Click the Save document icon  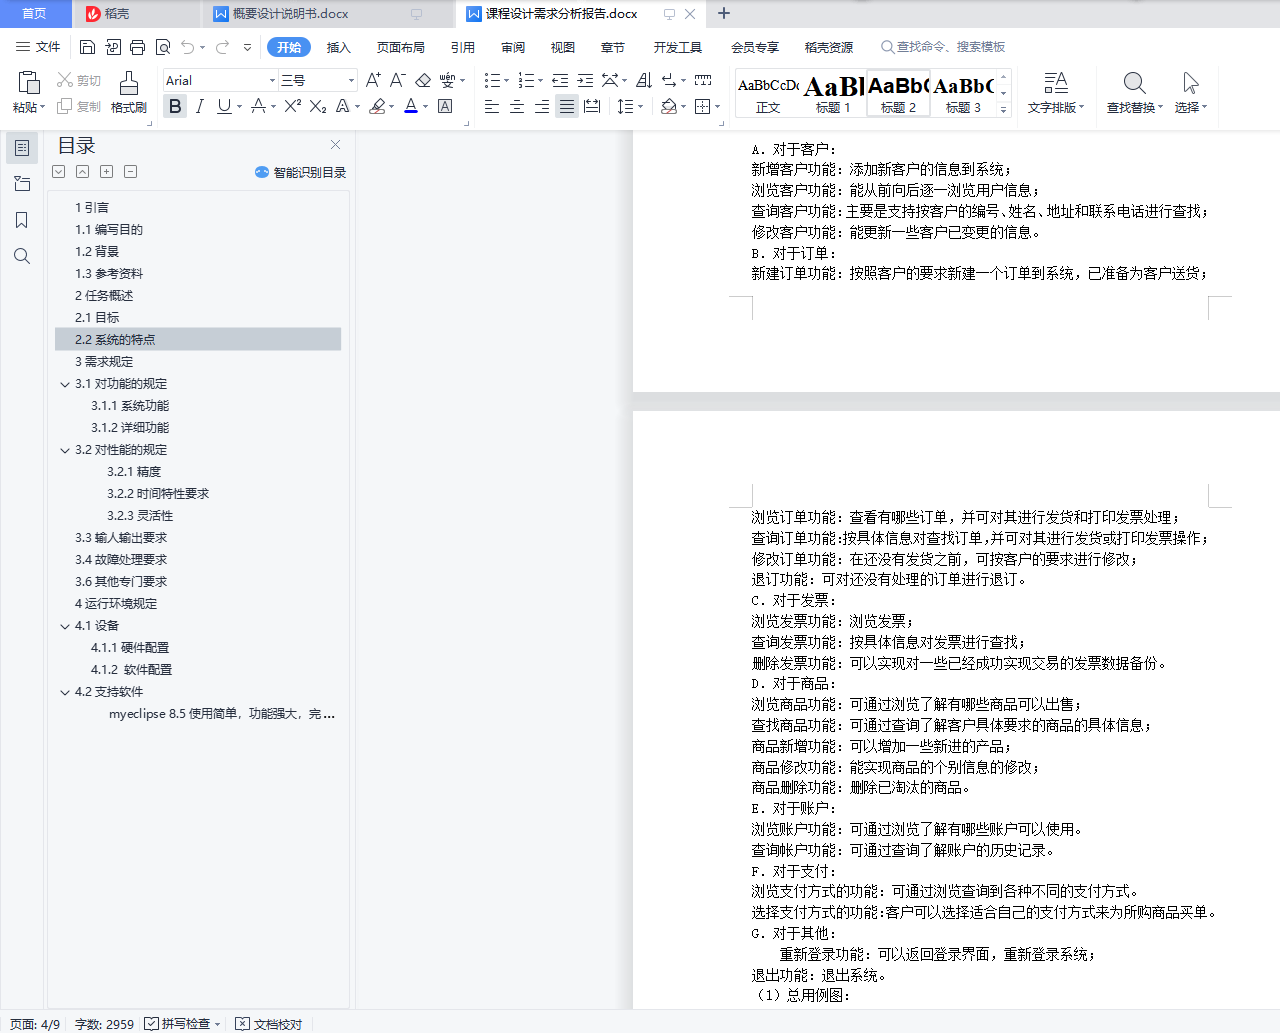(x=87, y=47)
